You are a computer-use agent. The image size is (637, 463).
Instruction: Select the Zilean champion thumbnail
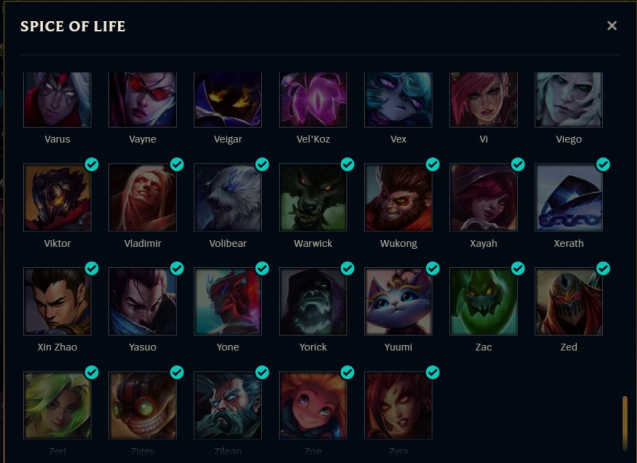tap(228, 405)
